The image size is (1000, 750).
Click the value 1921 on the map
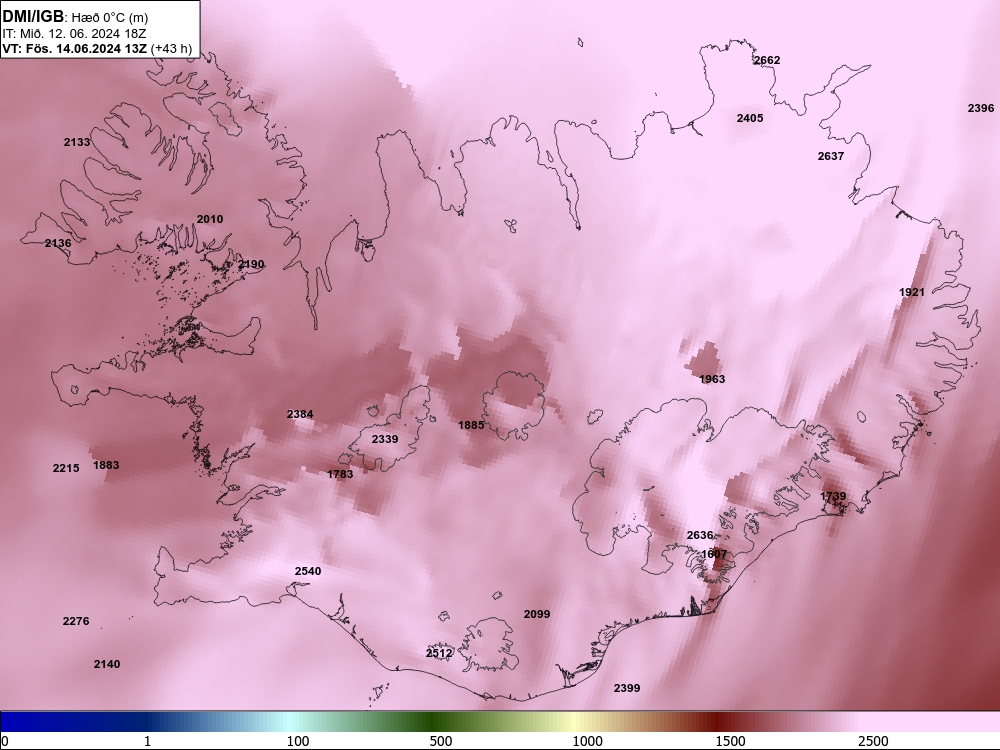(x=912, y=292)
